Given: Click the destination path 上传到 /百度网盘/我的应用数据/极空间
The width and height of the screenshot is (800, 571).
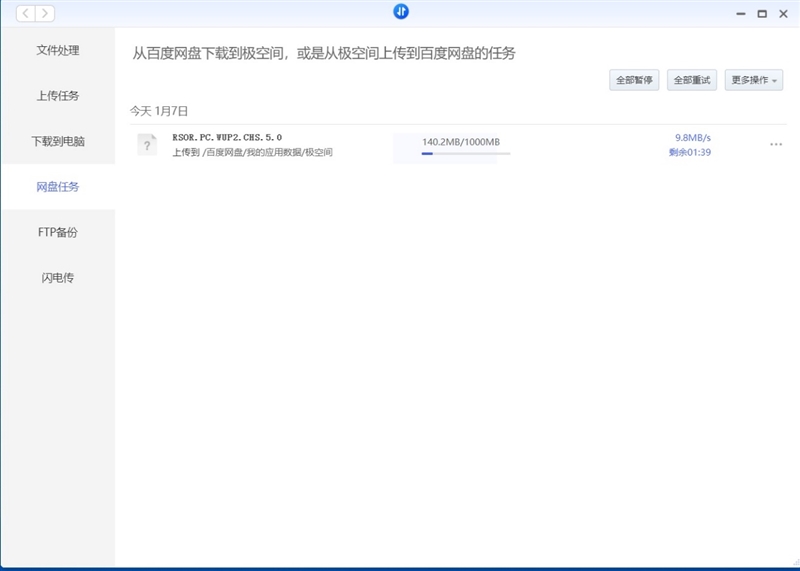Looking at the screenshot, I should 253,152.
